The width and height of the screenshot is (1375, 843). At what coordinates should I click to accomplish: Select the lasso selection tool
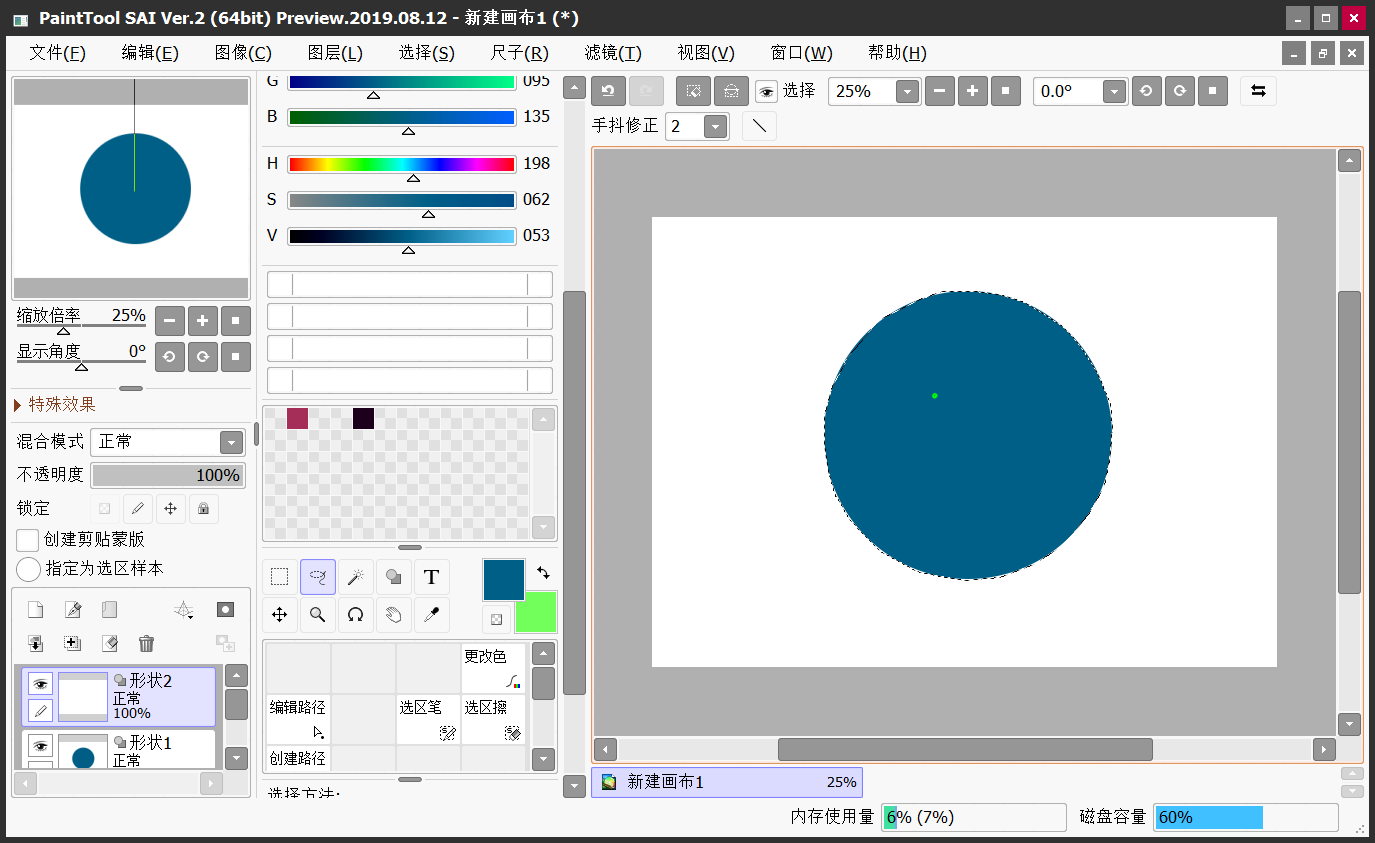[x=318, y=577]
